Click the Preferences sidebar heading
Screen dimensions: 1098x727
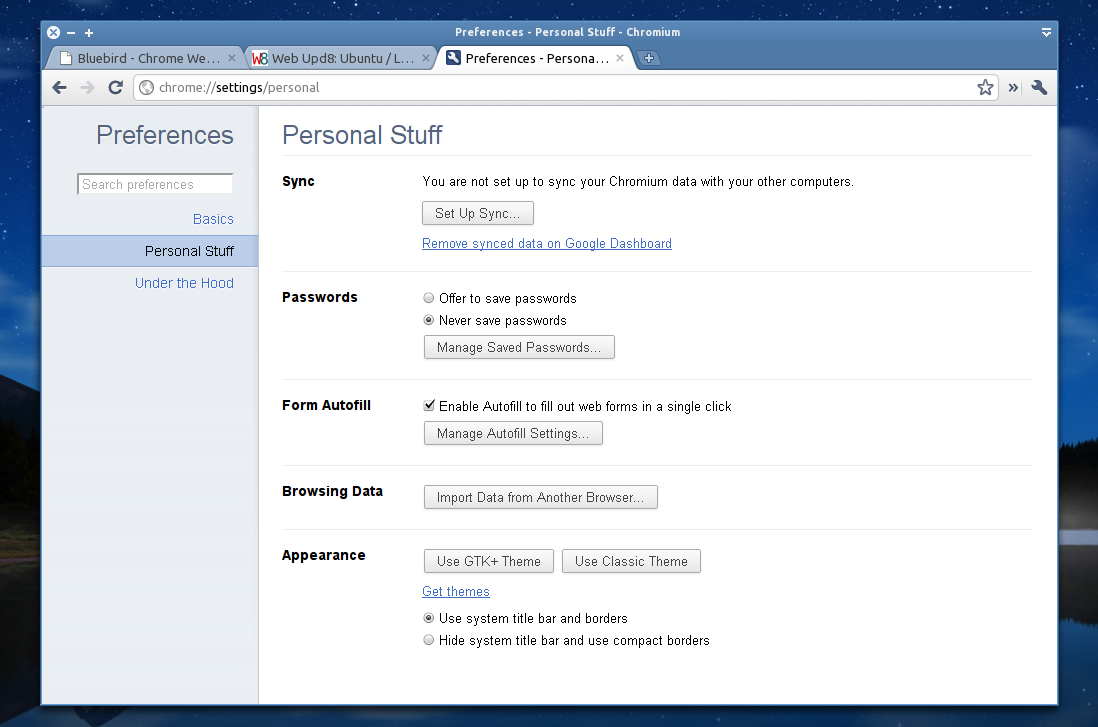pos(165,135)
